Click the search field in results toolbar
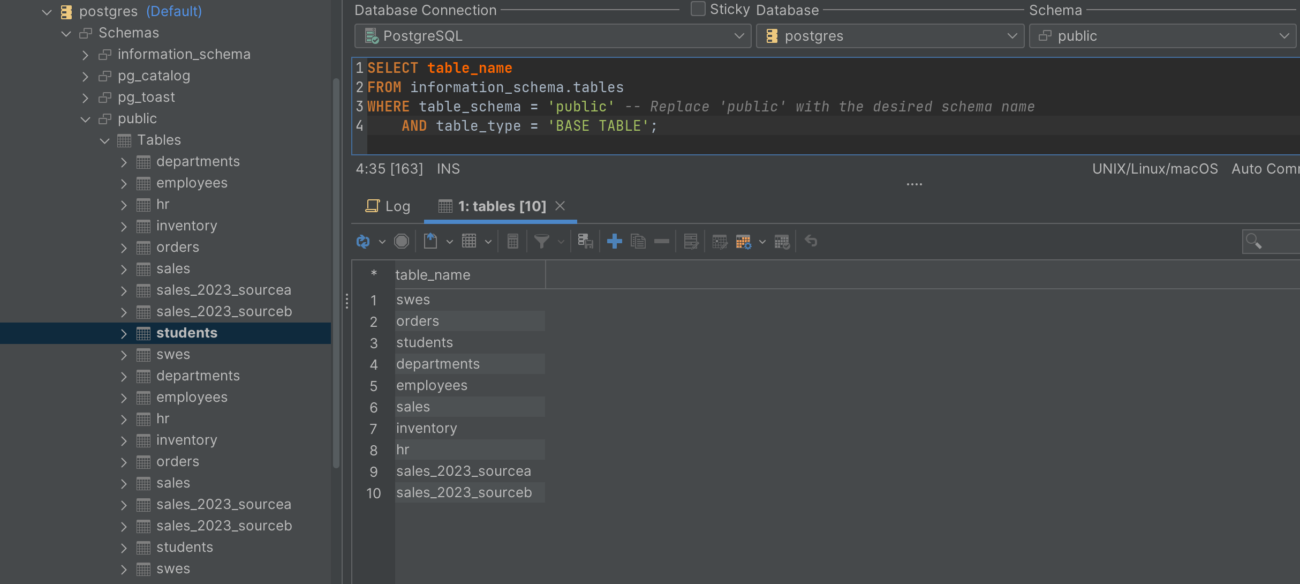 pyautogui.click(x=1280, y=241)
